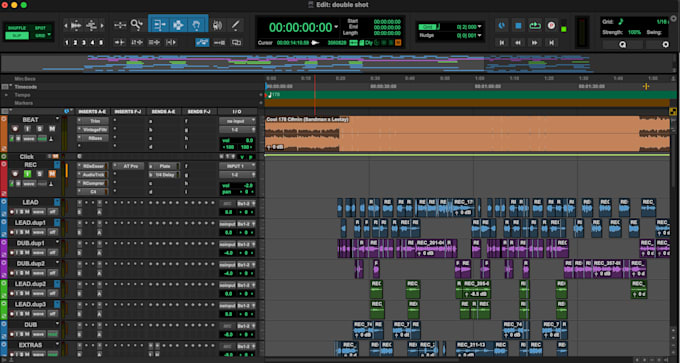Click the orange automation follows edit indicator
680x363 pixels.
tap(398, 43)
